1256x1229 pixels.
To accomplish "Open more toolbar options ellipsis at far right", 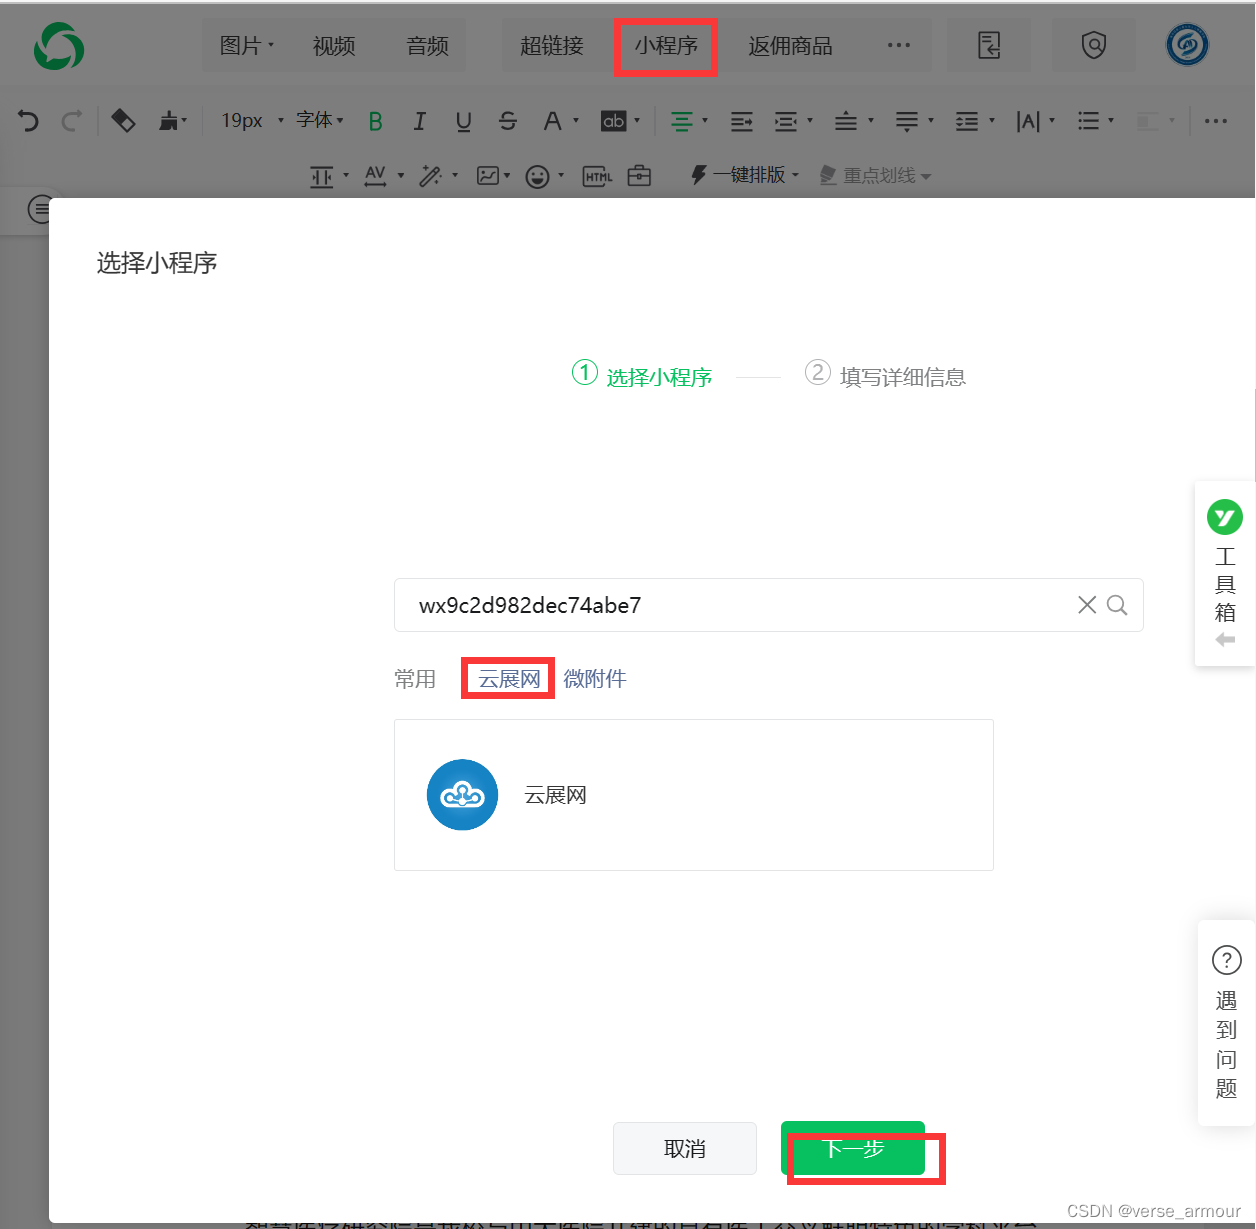I will click(1216, 121).
